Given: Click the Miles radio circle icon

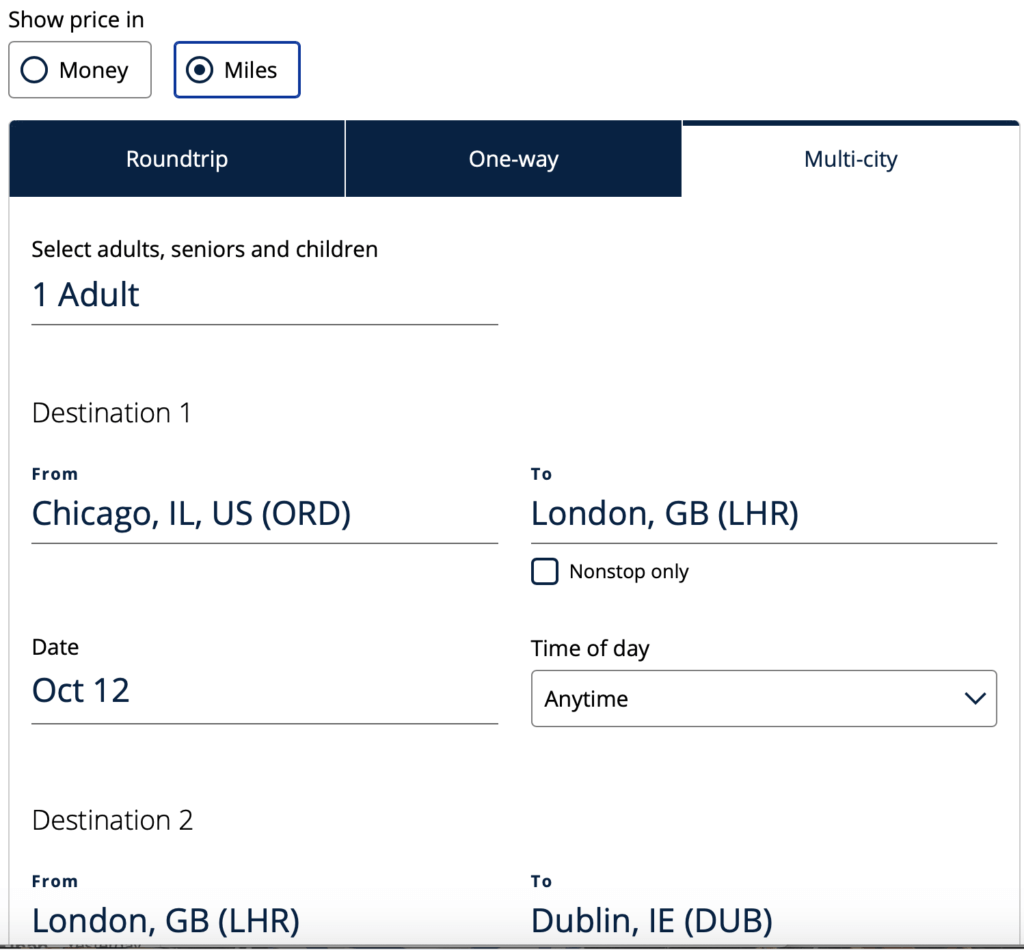Looking at the screenshot, I should pos(200,70).
